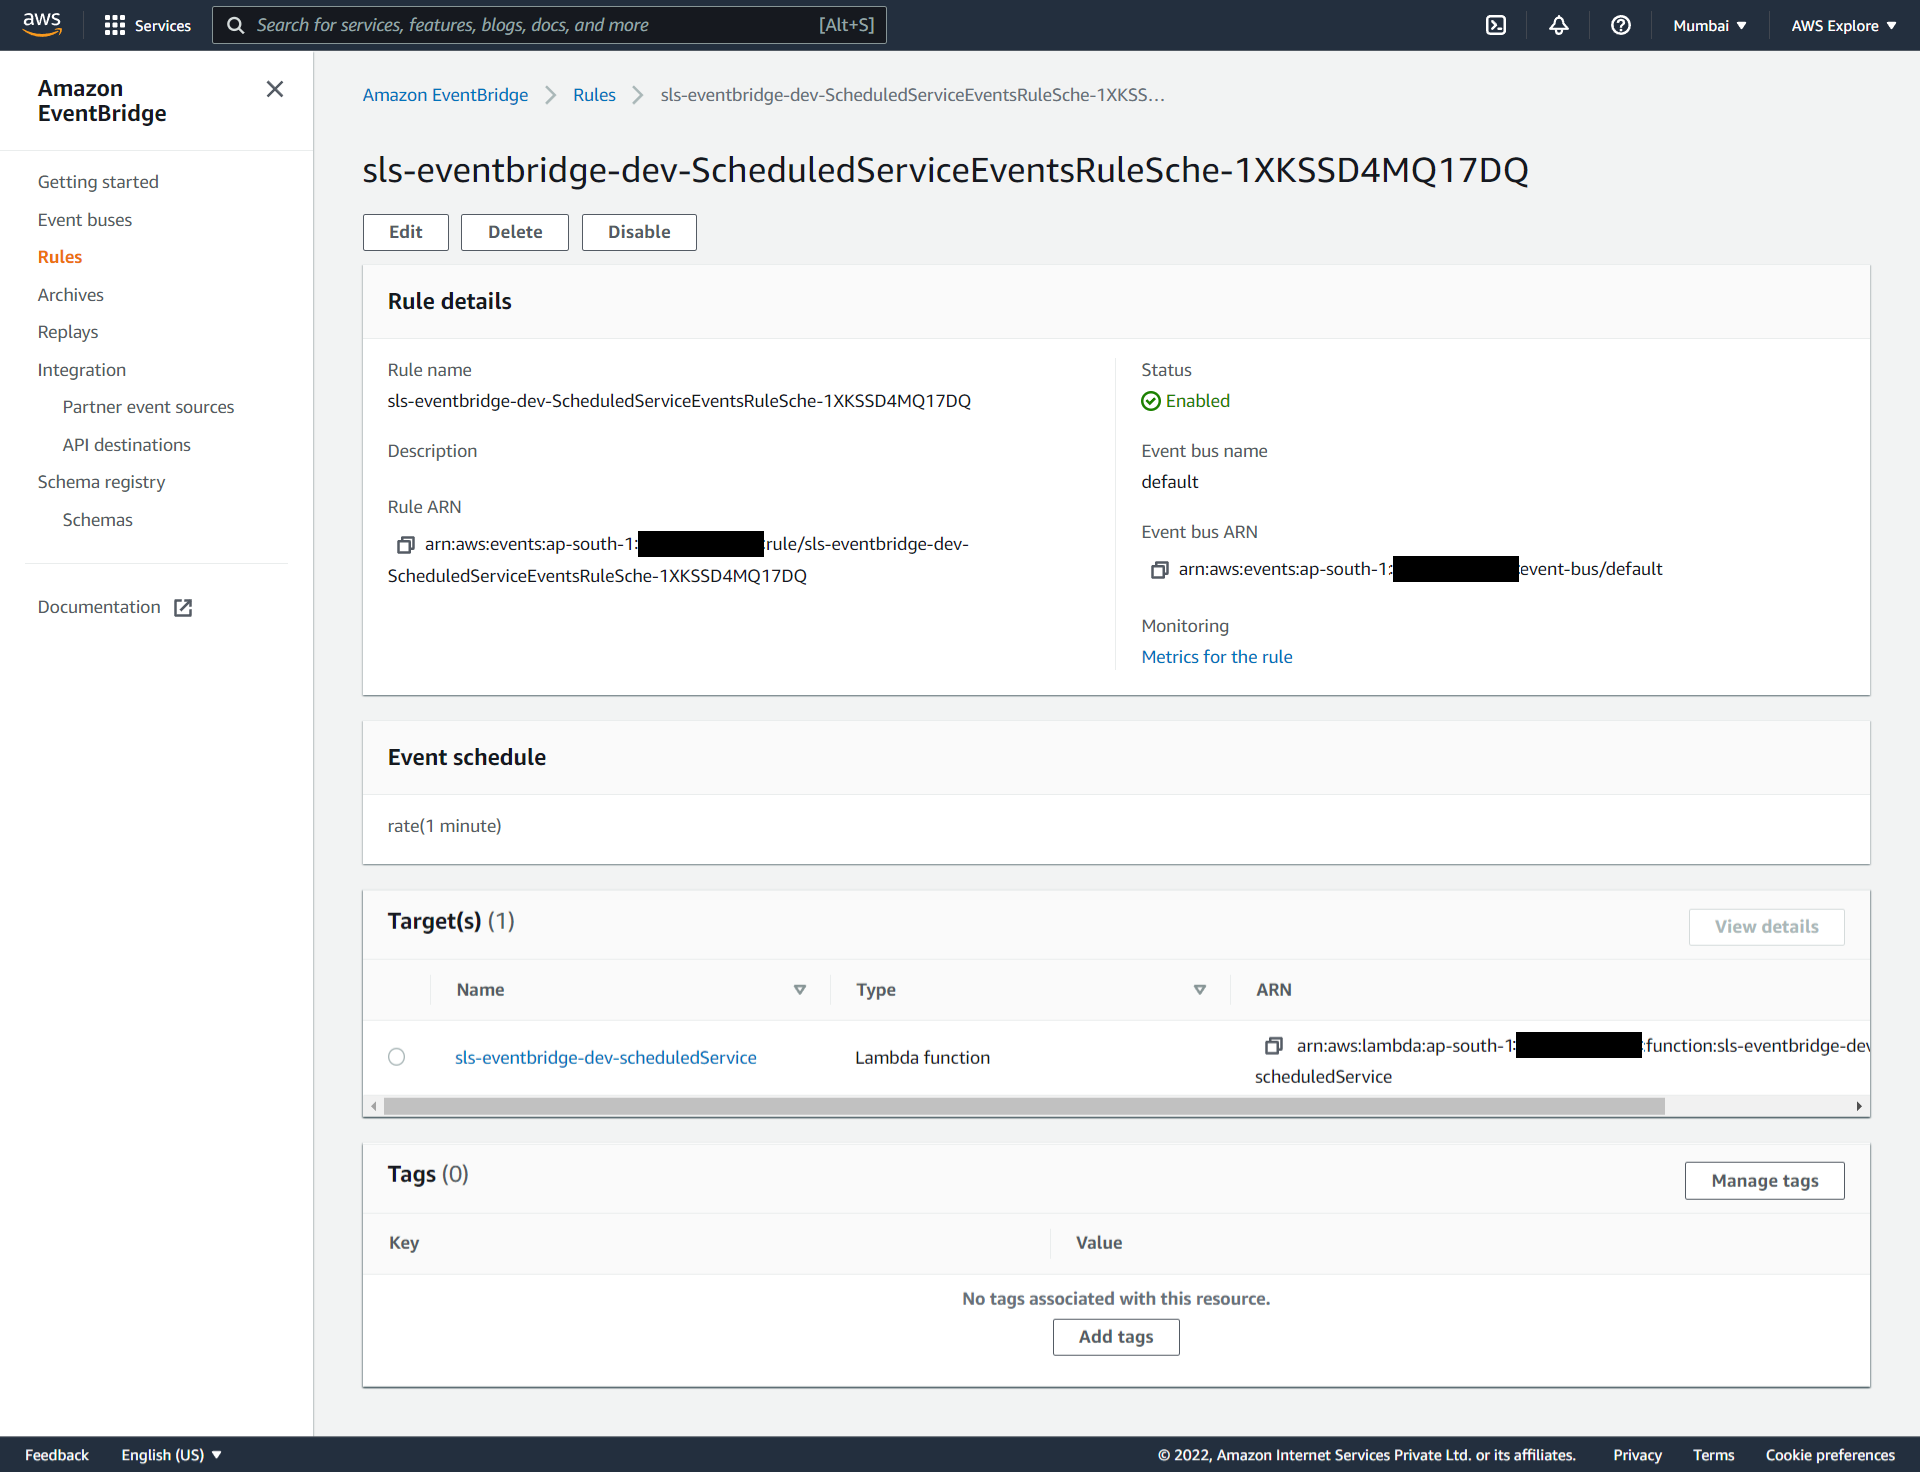
Task: Open Archives in sidebar
Action: pos(71,295)
